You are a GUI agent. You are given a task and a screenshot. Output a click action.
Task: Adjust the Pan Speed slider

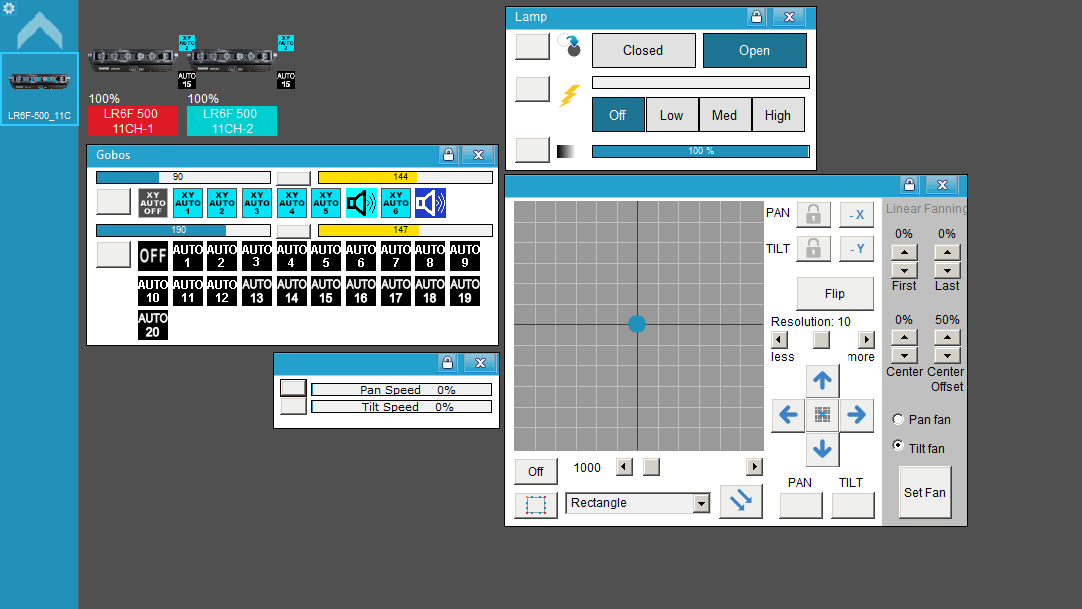pyautogui.click(x=402, y=390)
